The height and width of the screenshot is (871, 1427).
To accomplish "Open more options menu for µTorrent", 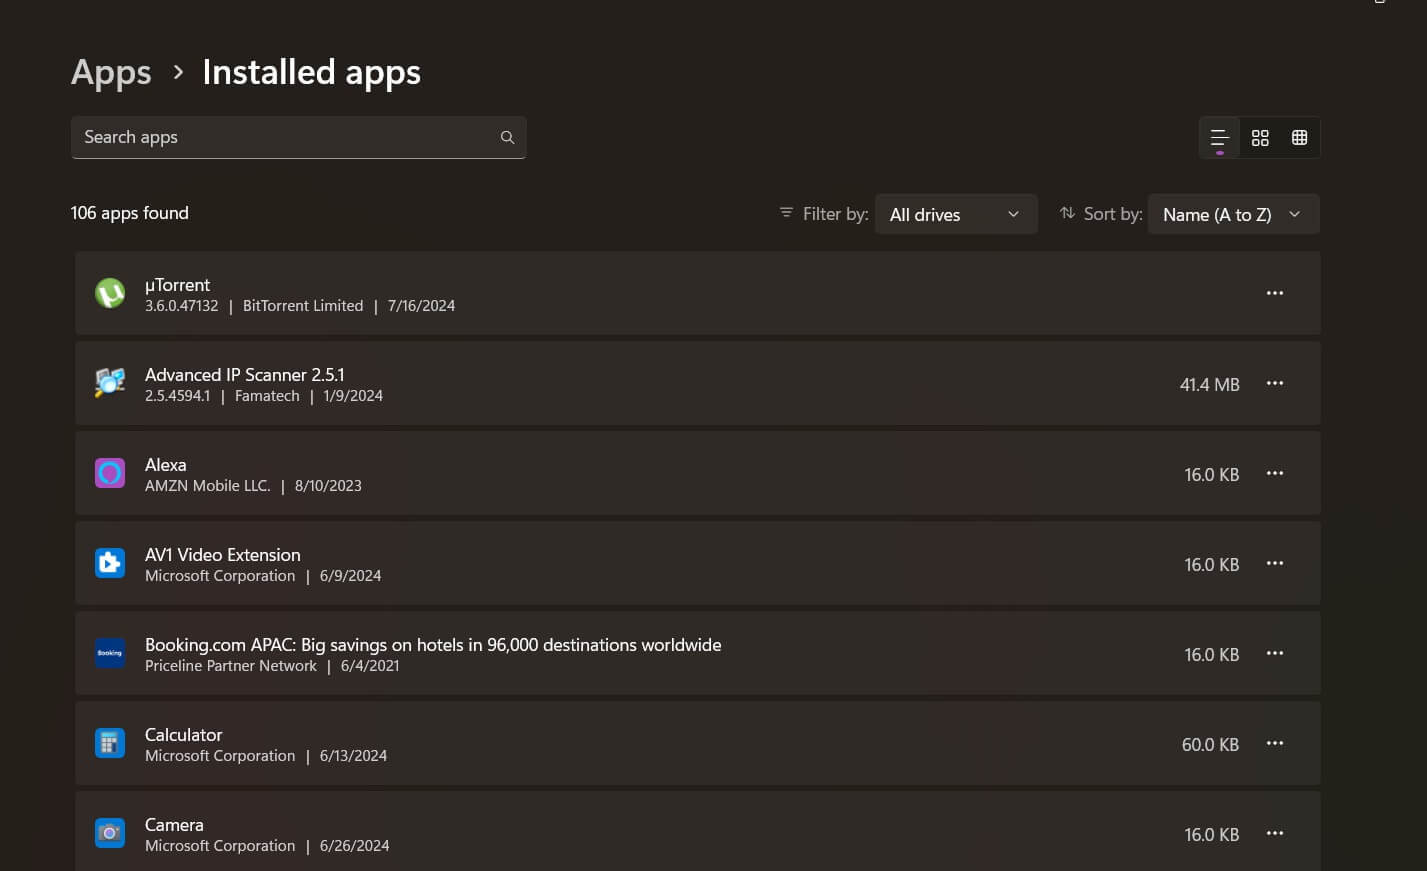I will click(x=1274, y=292).
